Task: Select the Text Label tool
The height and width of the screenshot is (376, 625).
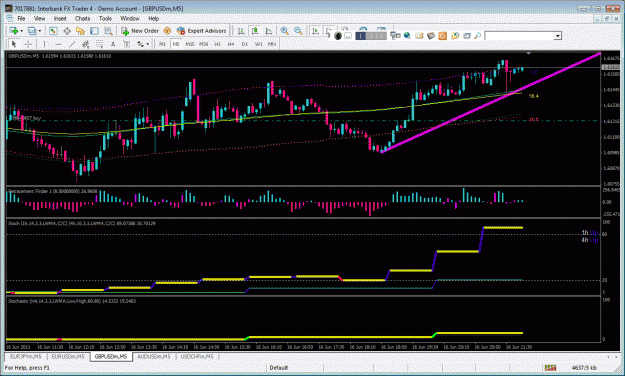Action: (127, 44)
